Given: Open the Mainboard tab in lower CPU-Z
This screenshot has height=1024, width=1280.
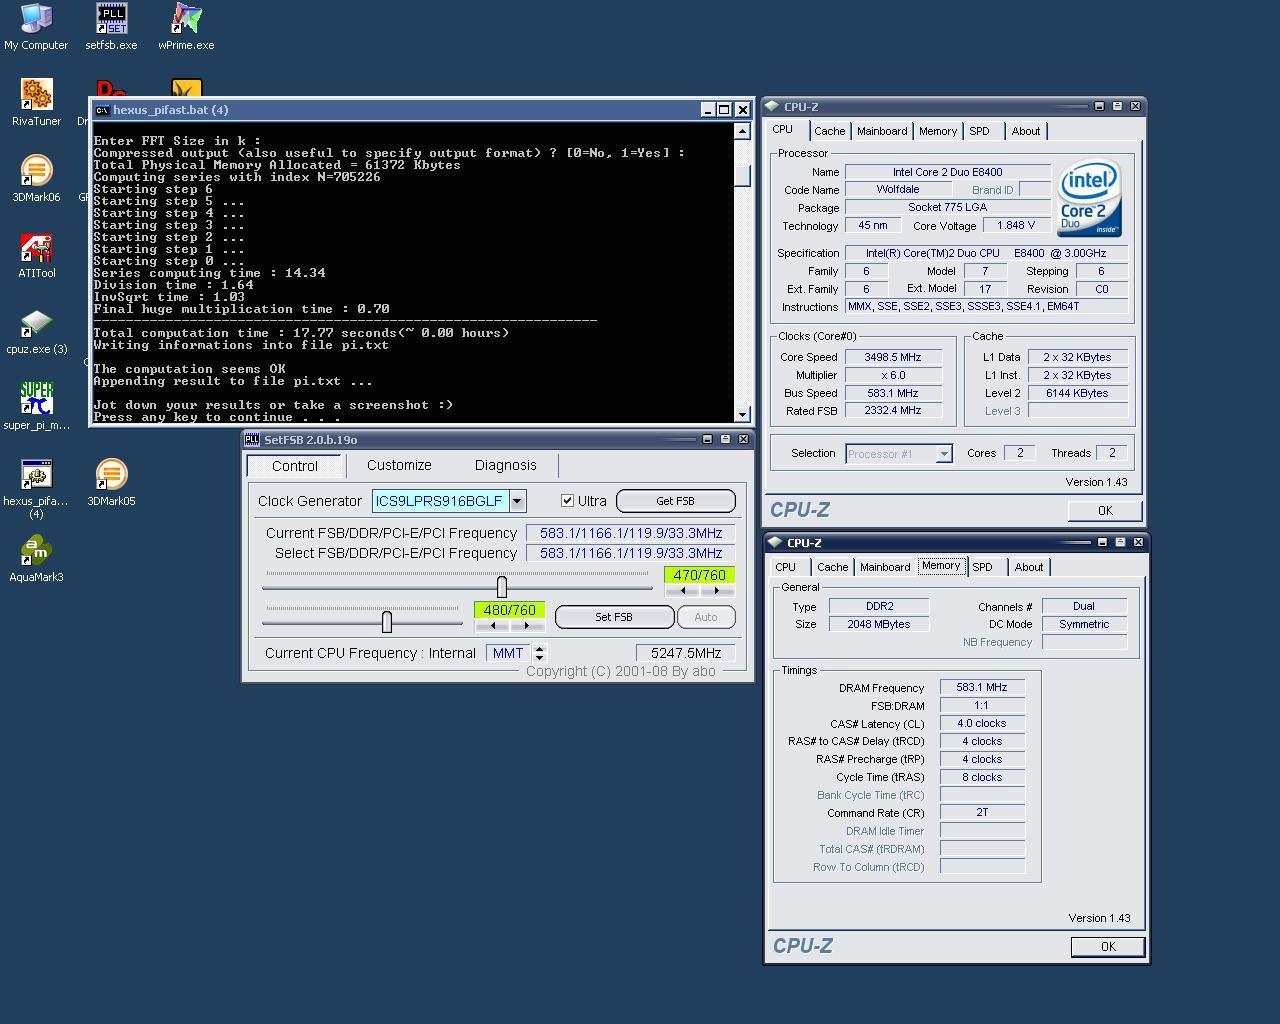Looking at the screenshot, I should click(885, 567).
